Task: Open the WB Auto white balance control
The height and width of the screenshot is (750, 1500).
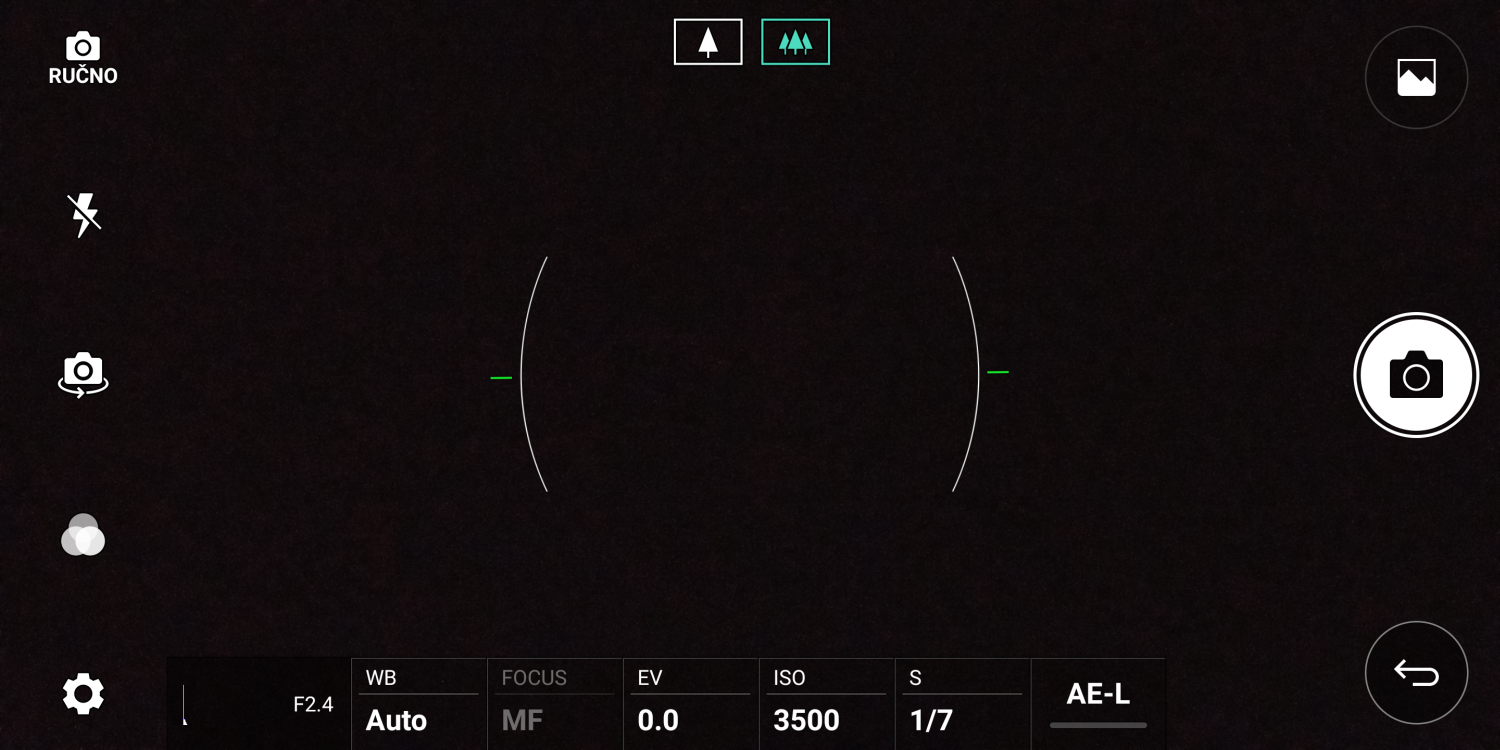Action: click(x=418, y=703)
